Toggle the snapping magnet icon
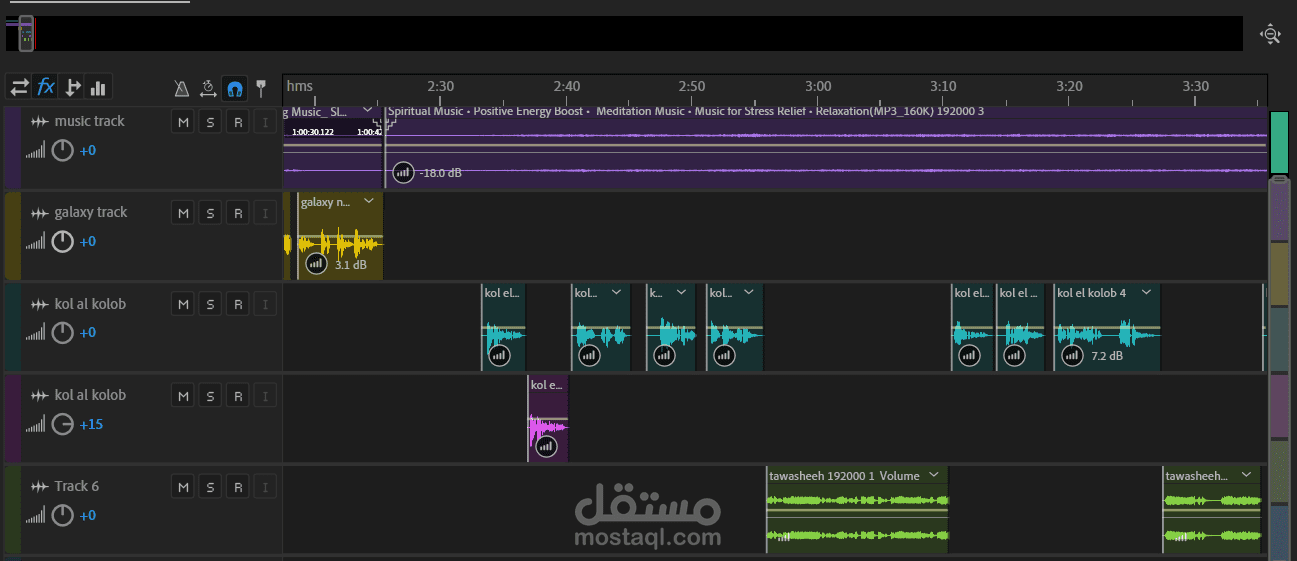Viewport: 1297px width, 561px height. (235, 89)
